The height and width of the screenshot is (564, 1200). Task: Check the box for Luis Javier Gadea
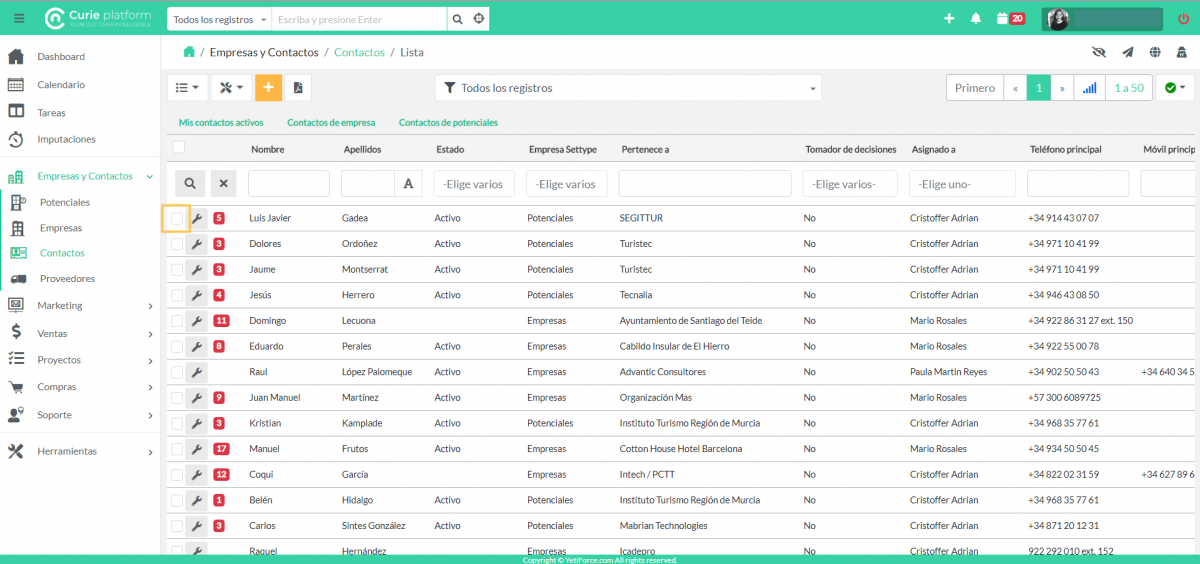tap(177, 218)
